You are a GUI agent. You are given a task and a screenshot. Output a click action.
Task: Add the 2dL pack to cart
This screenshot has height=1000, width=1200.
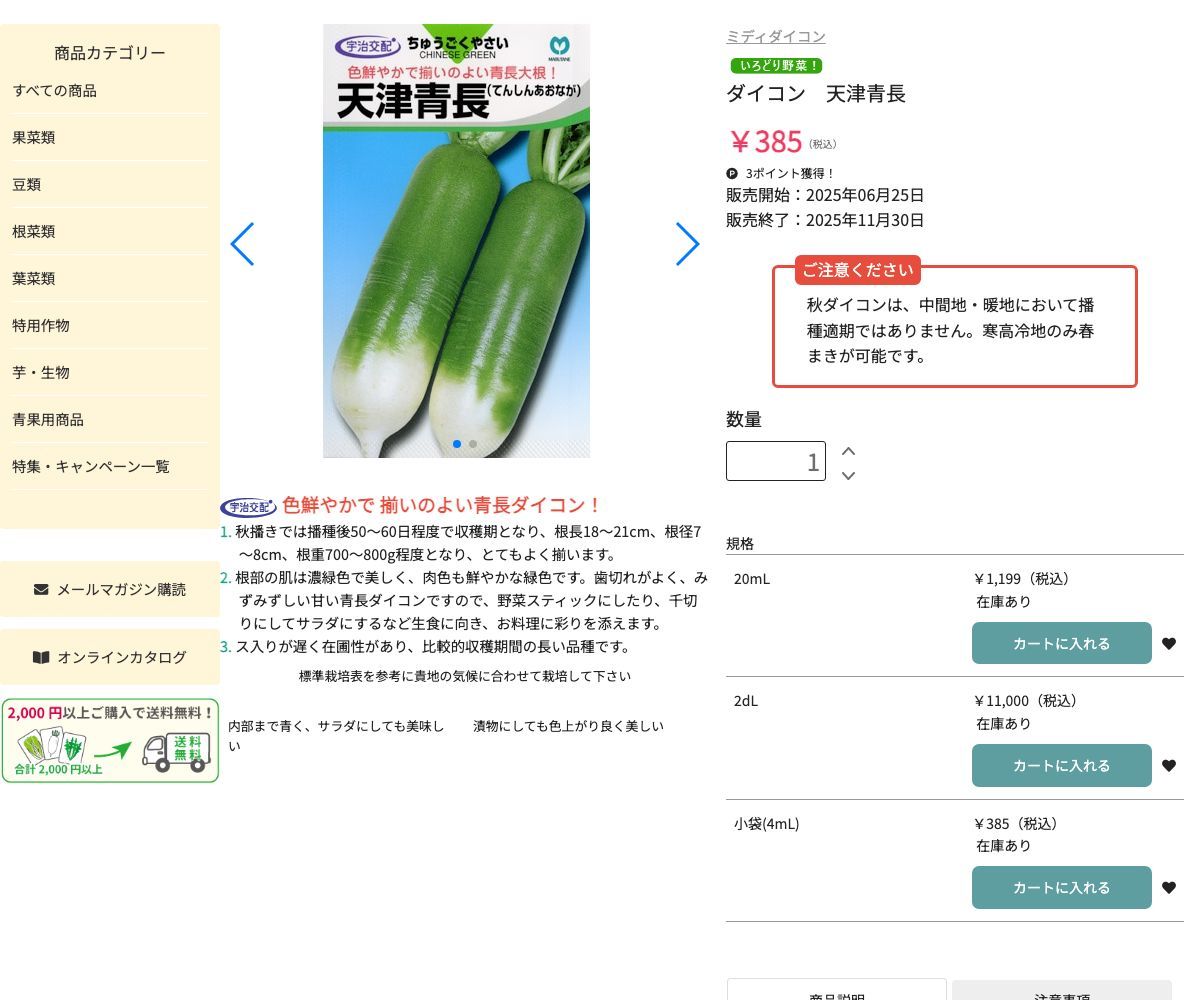1061,765
